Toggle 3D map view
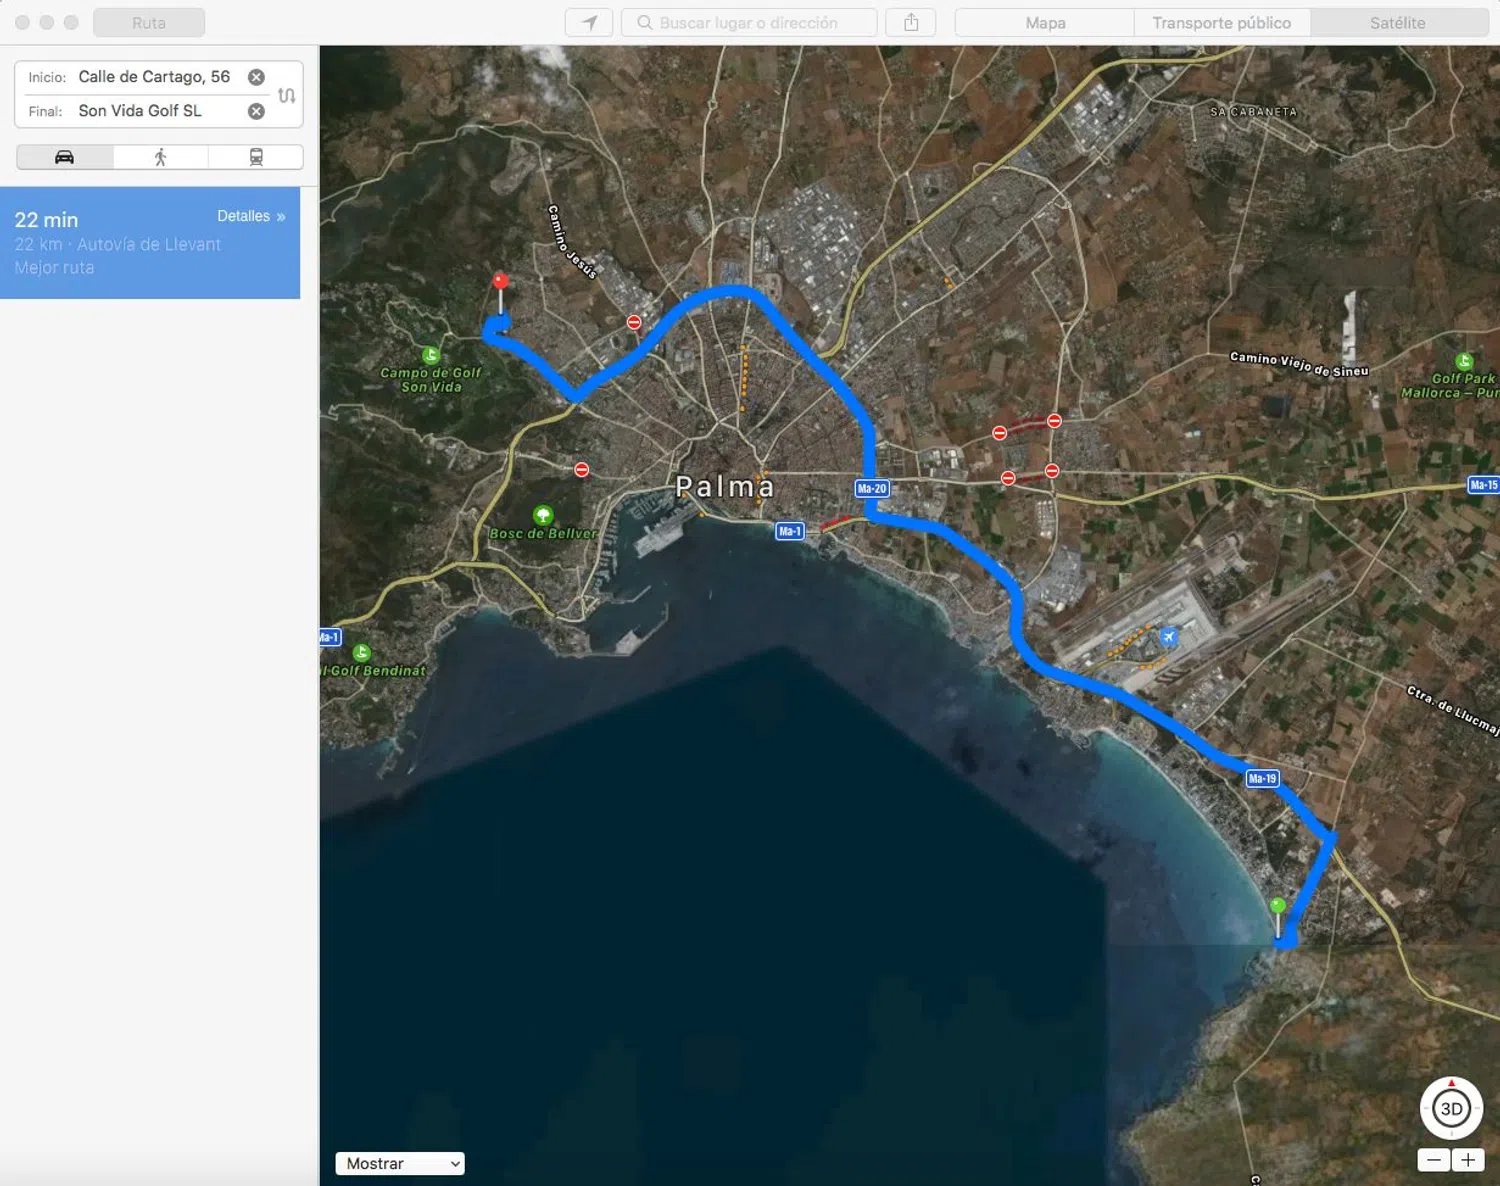 pos(1451,1108)
